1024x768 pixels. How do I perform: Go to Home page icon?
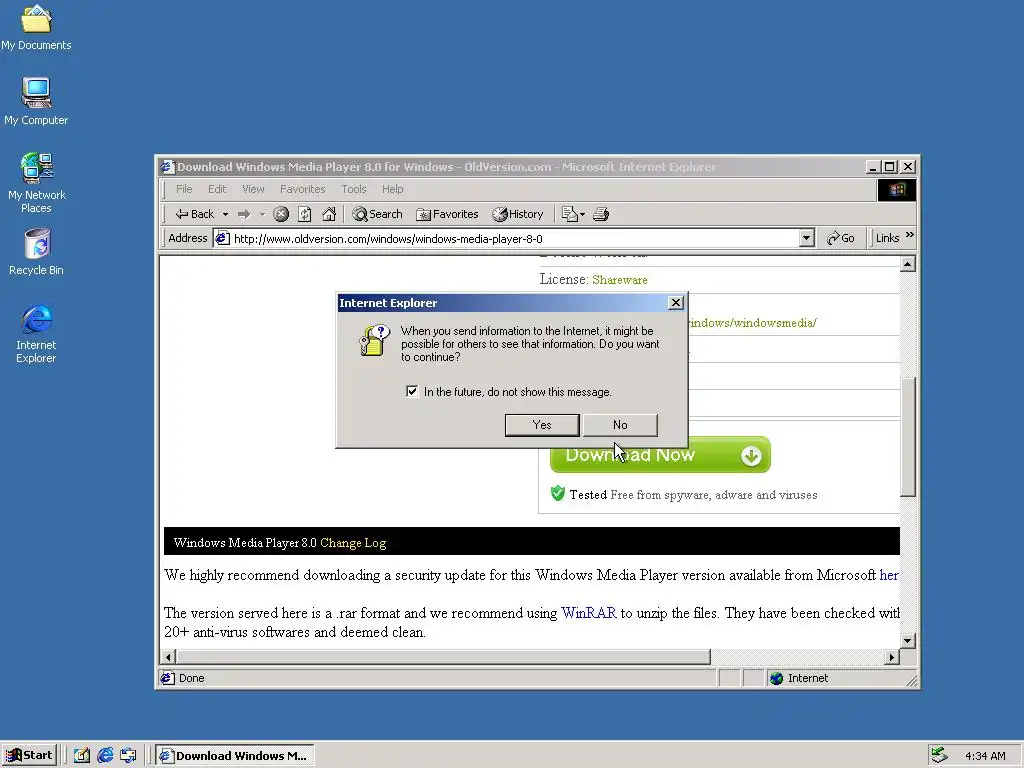point(329,214)
